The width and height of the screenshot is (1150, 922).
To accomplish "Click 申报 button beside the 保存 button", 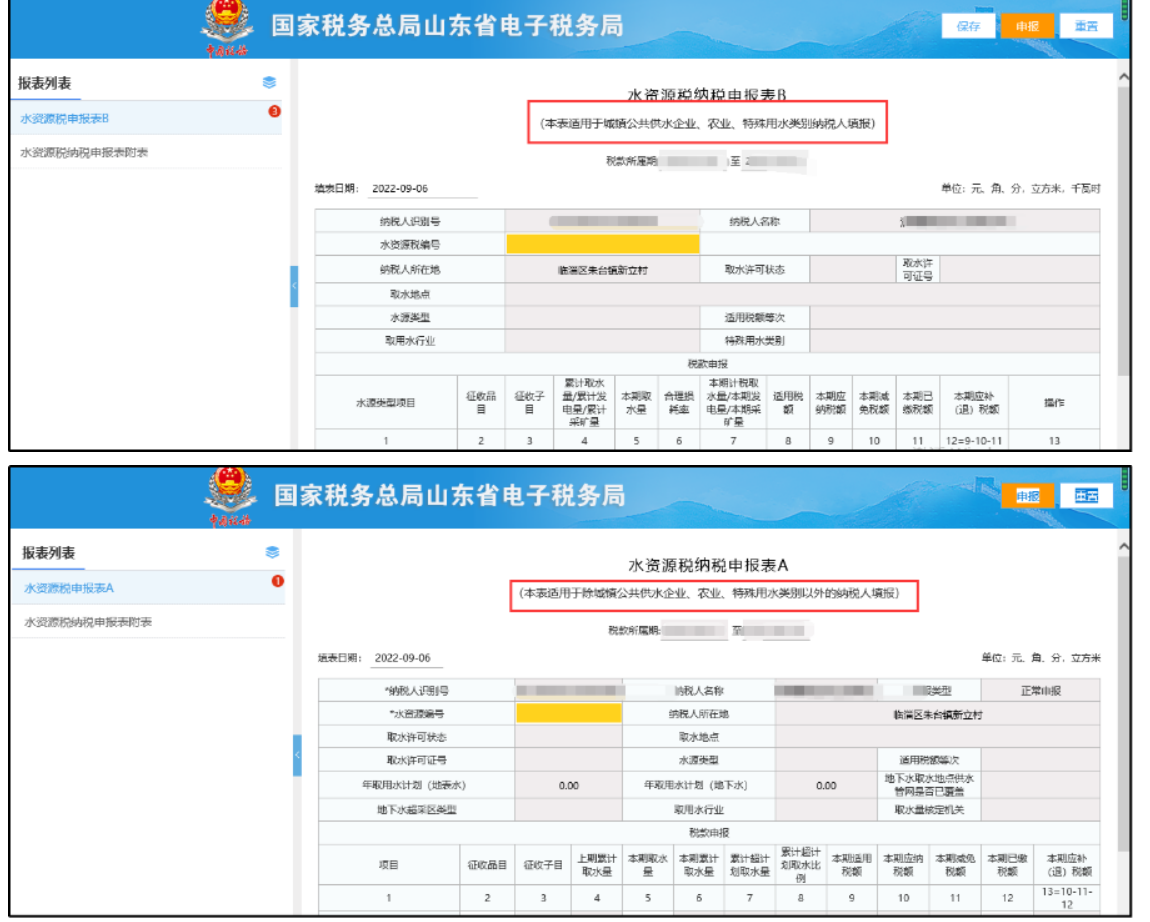I will 1027,27.
